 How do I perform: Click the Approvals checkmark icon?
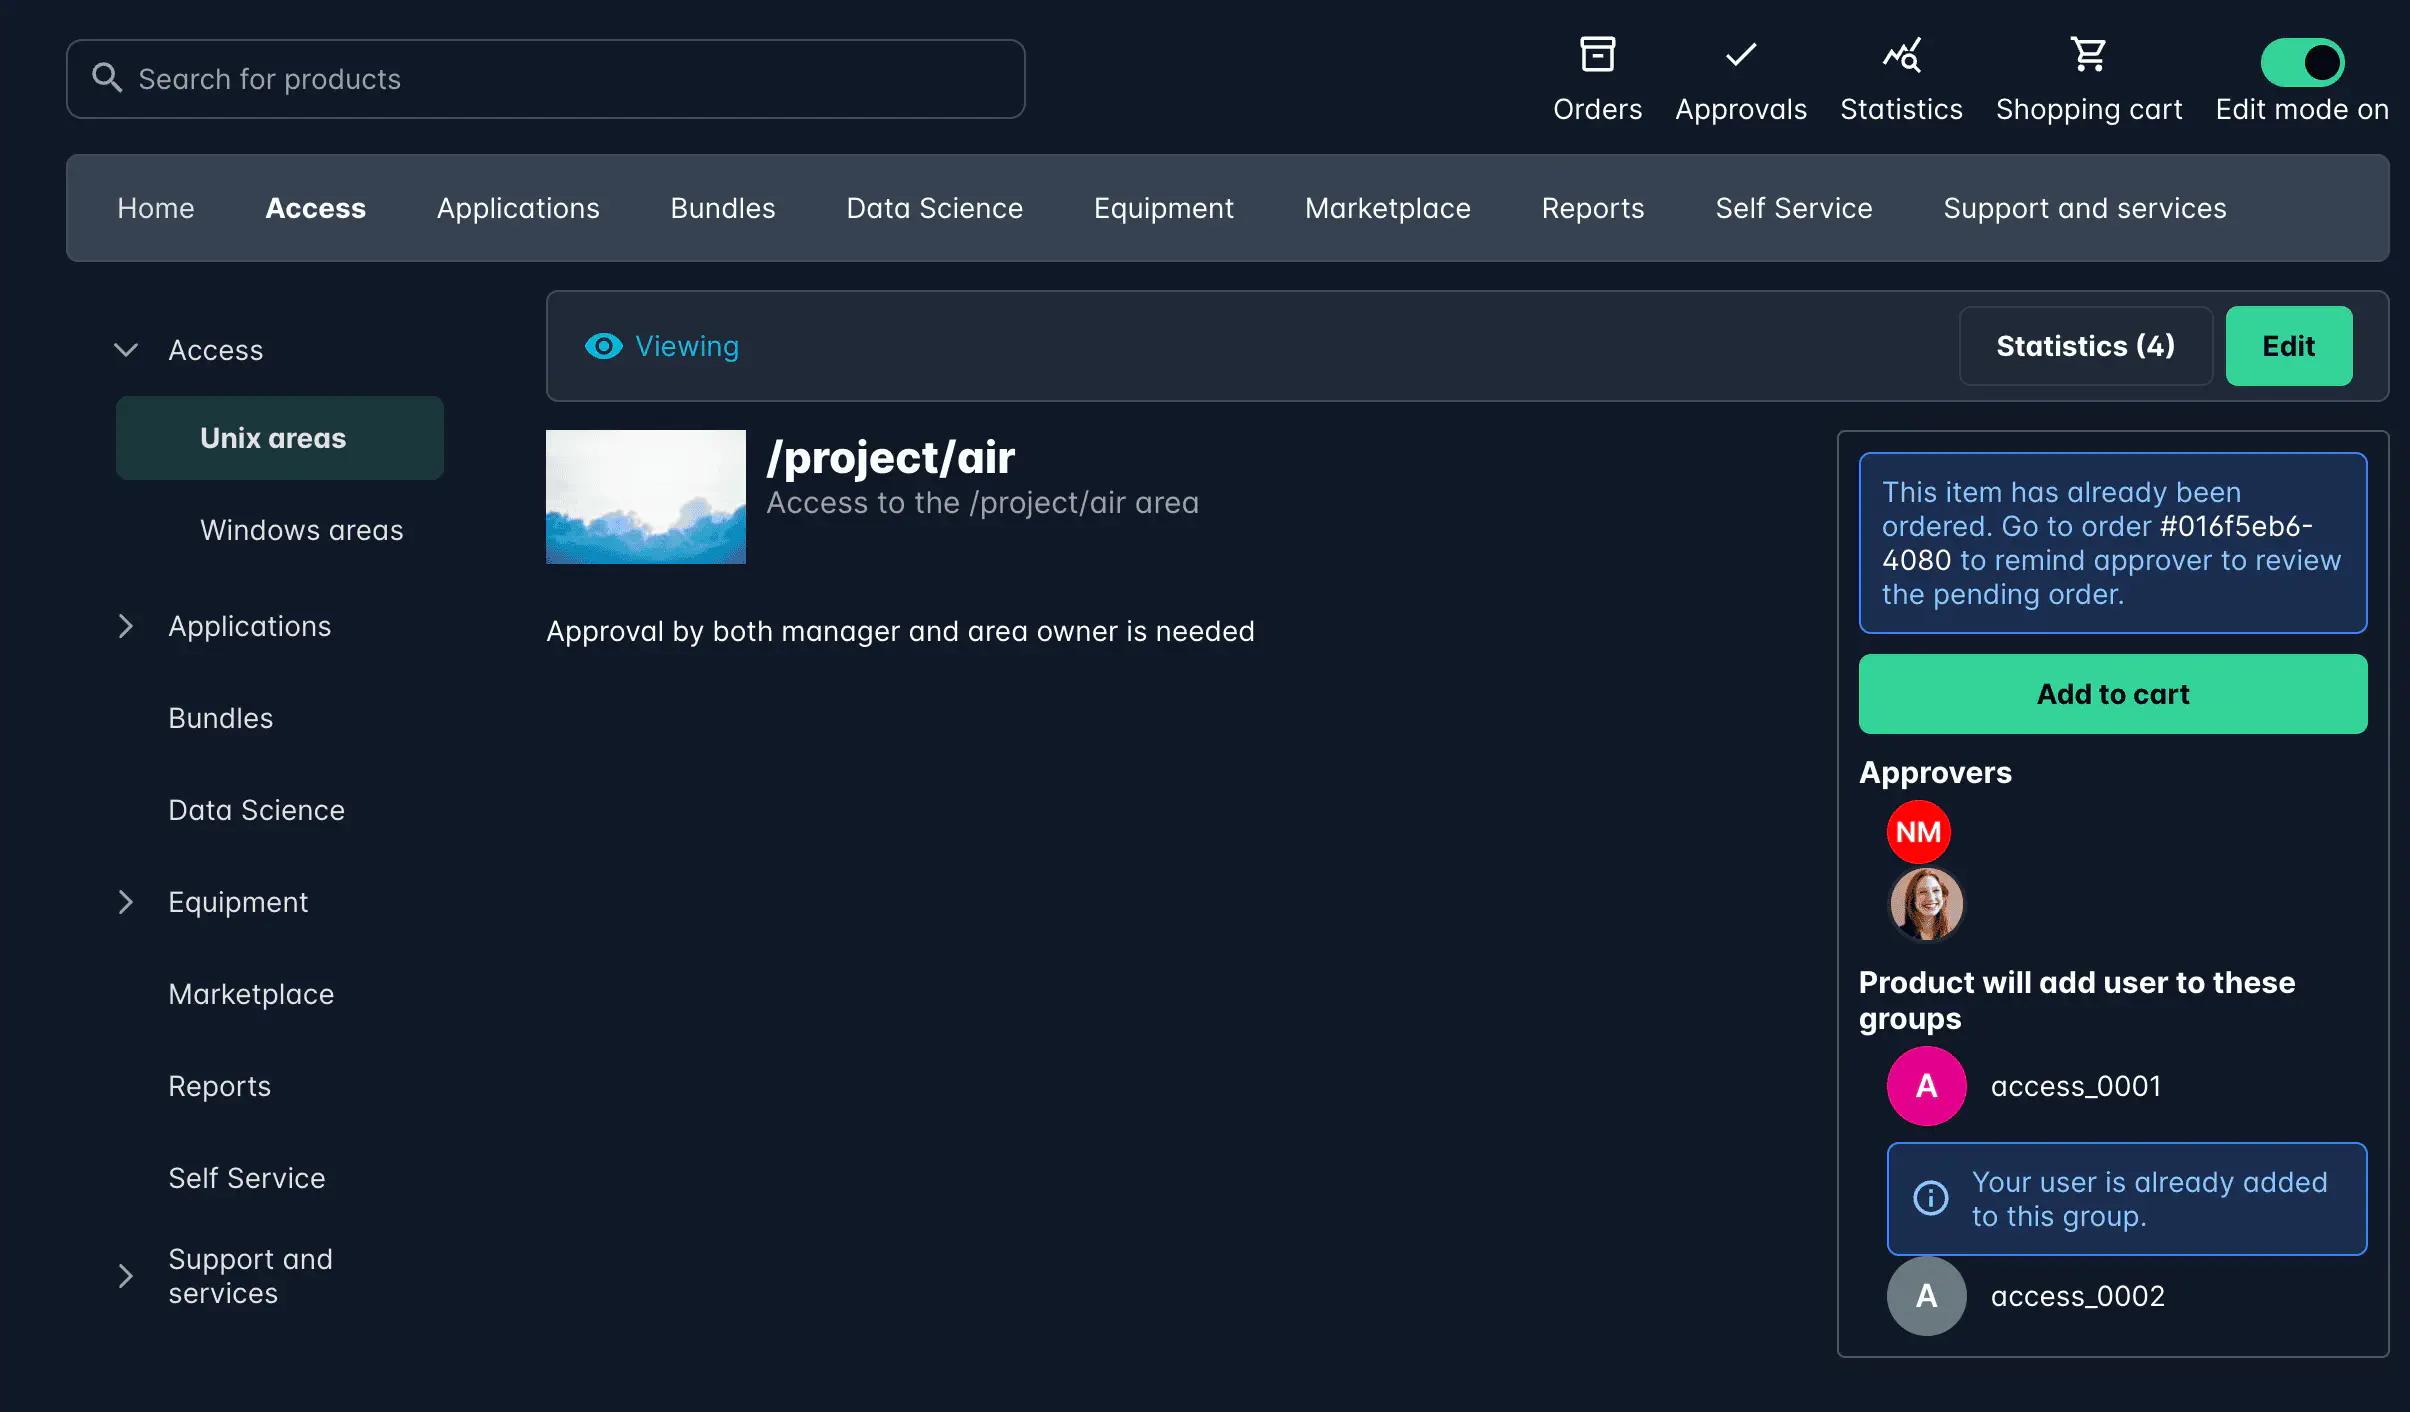pyautogui.click(x=1739, y=55)
